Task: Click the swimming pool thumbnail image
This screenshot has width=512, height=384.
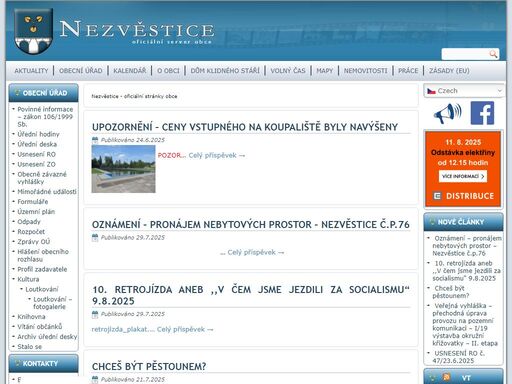Action: point(123,169)
